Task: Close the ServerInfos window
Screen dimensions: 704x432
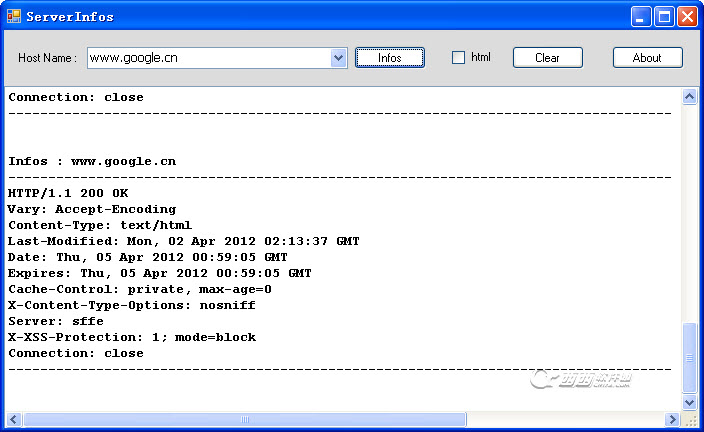Action: tap(687, 17)
